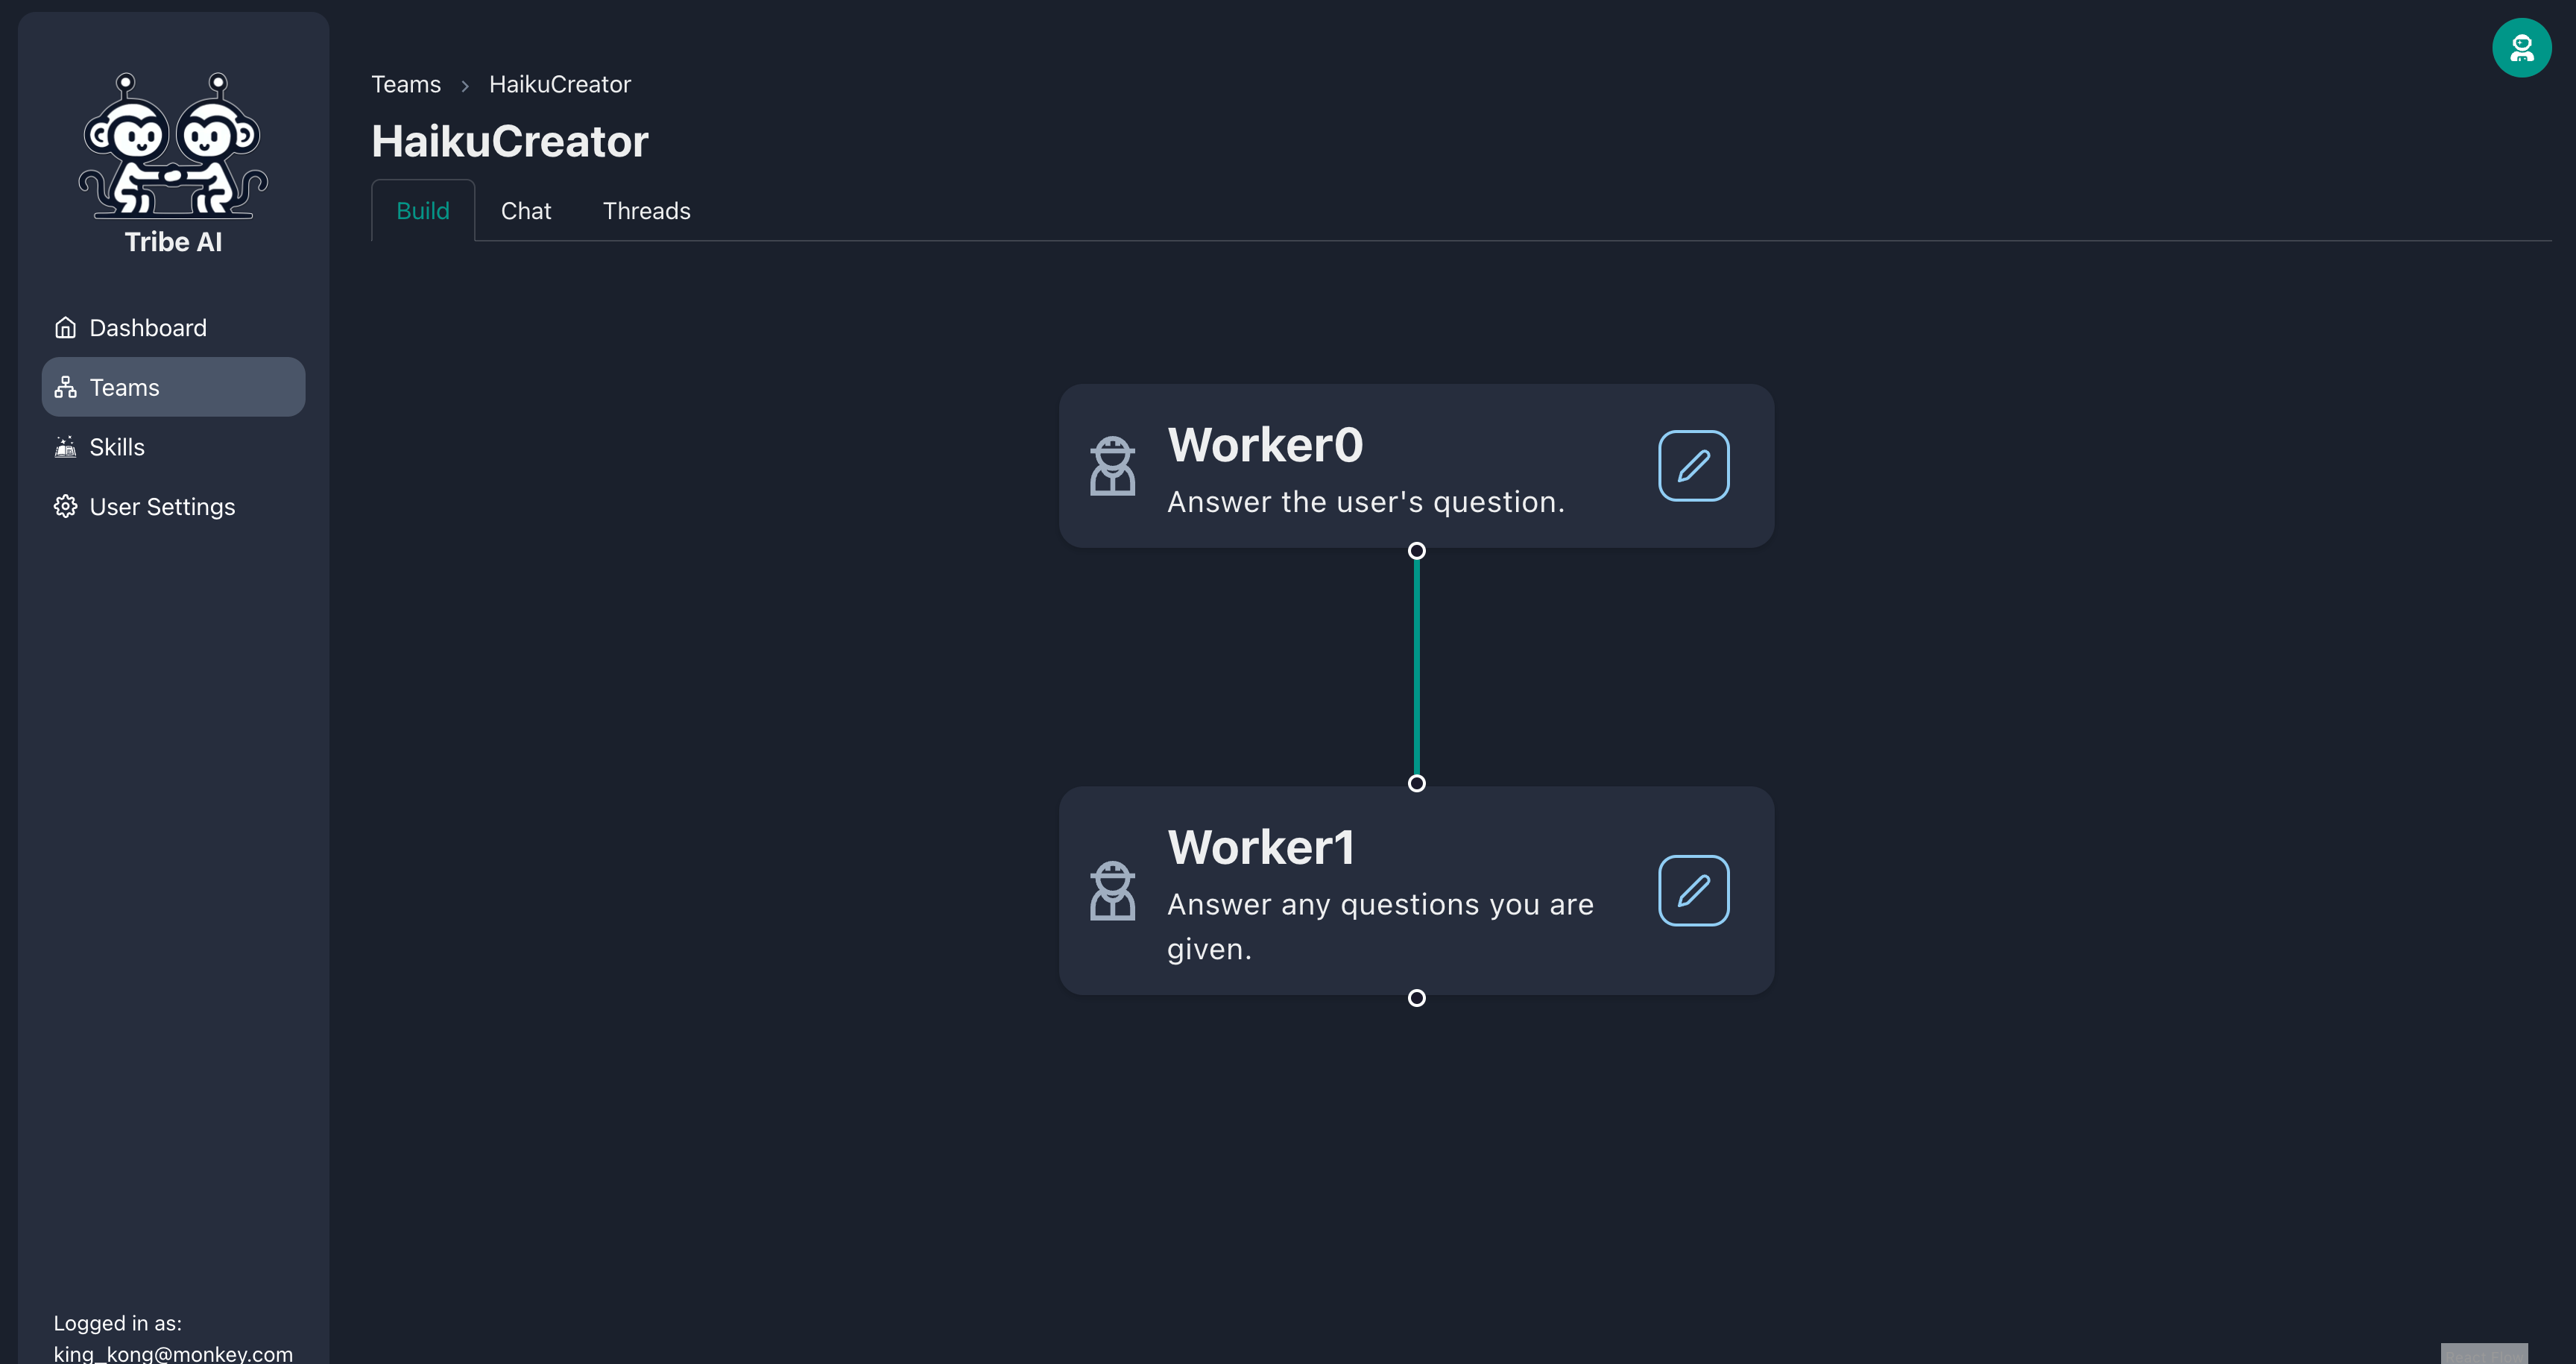
Task: Edit the Worker1 node with pencil icon
Action: [x=1693, y=890]
